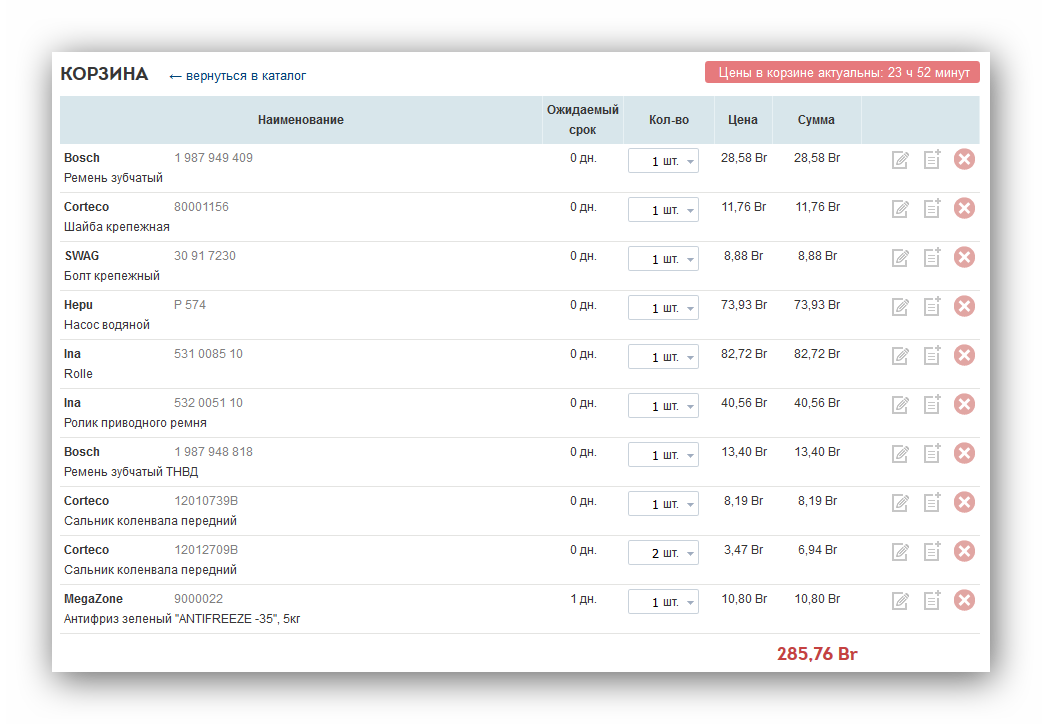Click the 'Насос водяной' item name
The image size is (1042, 724).
click(x=107, y=325)
